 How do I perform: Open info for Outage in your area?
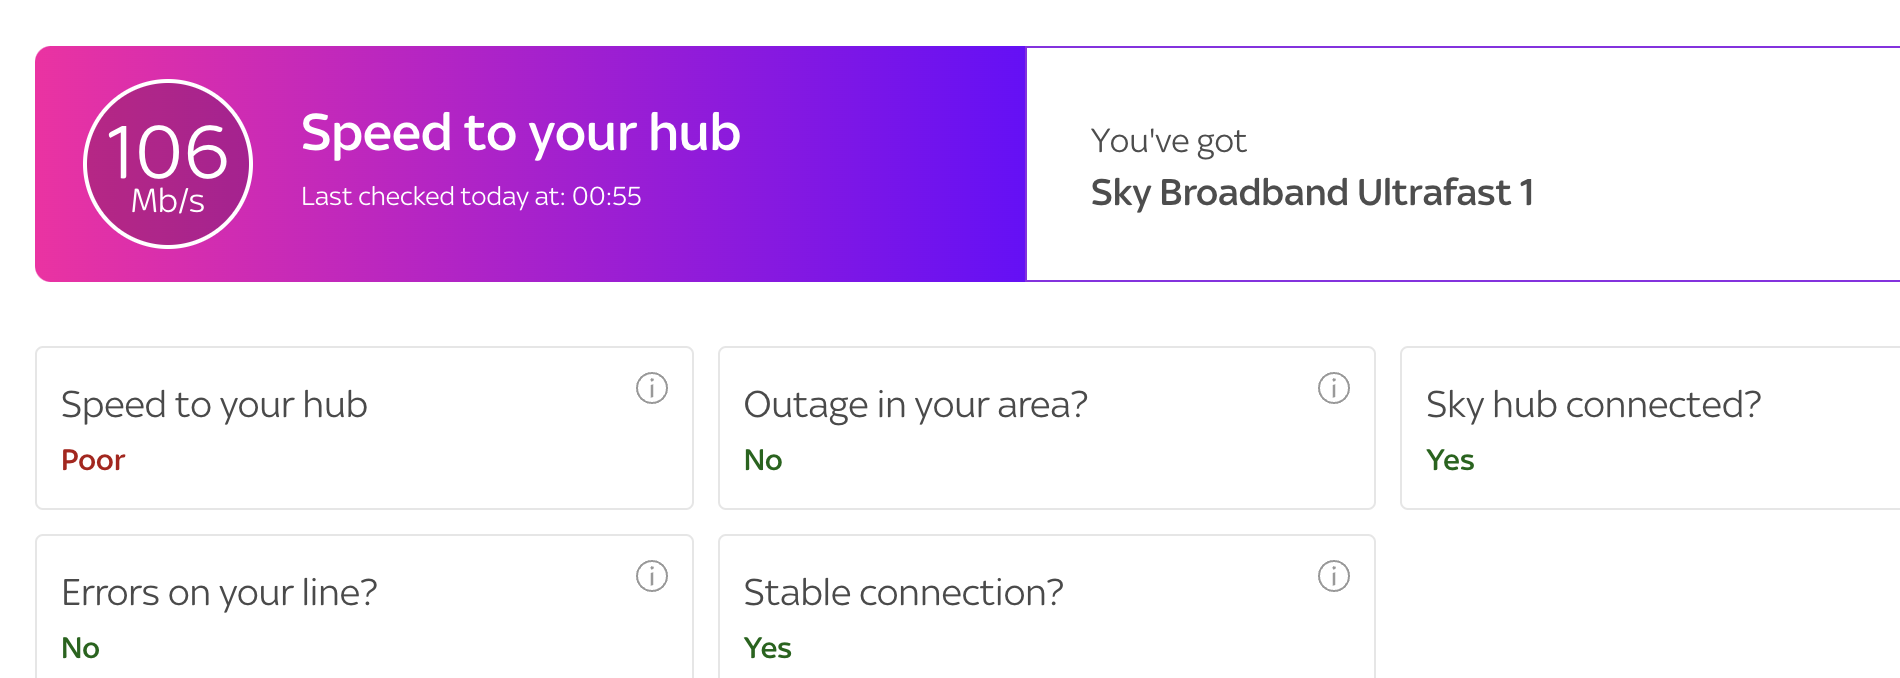(1335, 388)
